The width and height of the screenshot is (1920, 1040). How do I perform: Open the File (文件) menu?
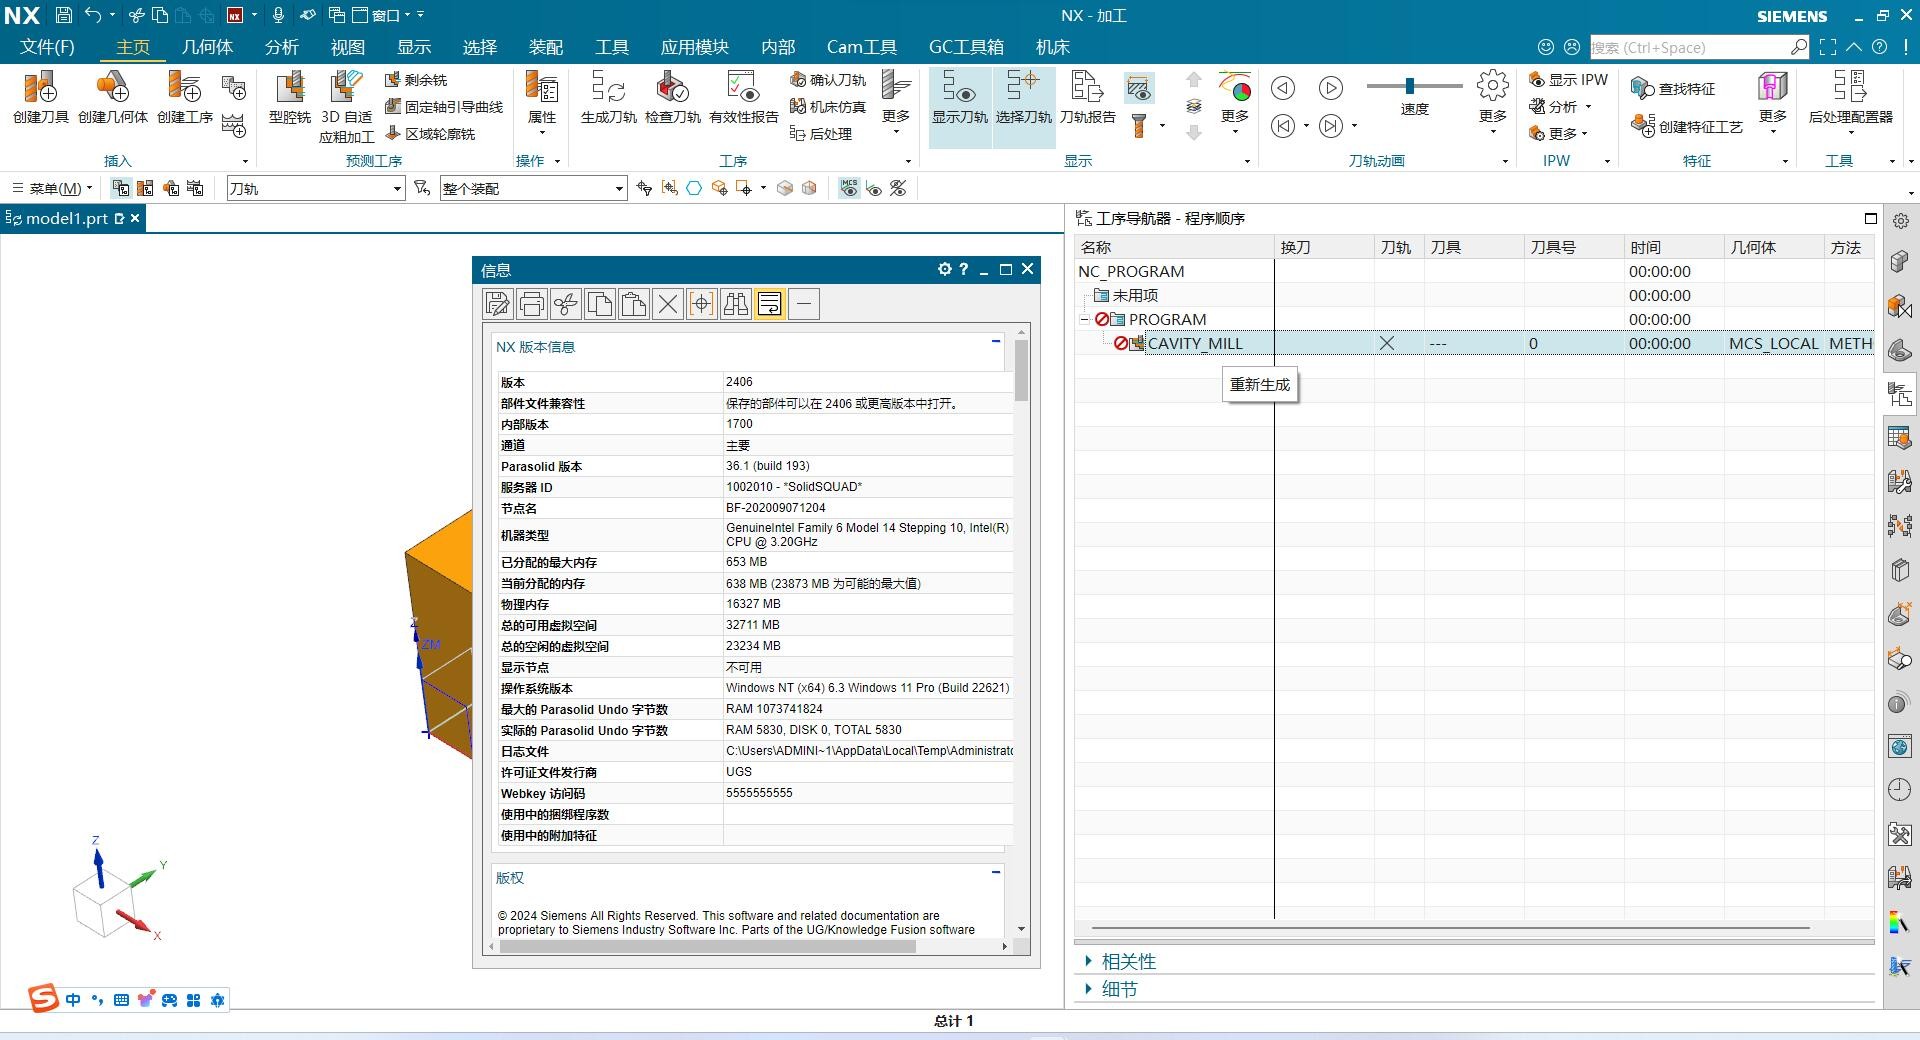click(x=47, y=47)
